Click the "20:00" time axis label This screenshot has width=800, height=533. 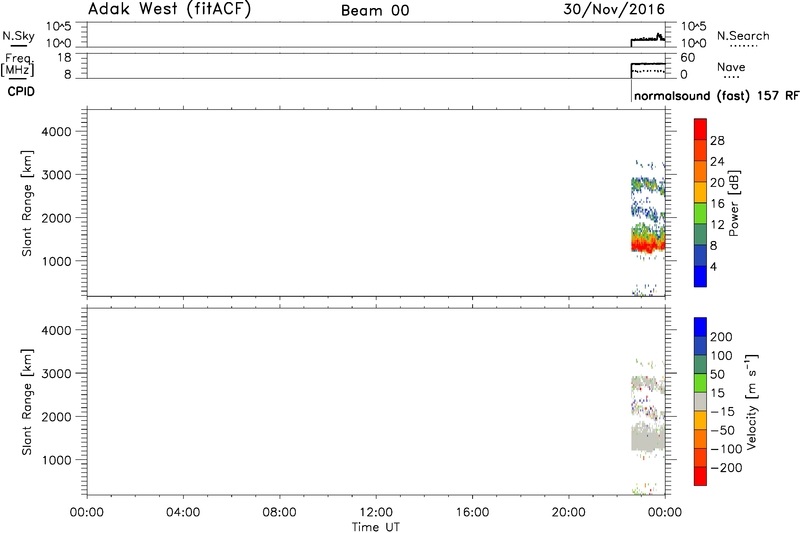[568, 512]
